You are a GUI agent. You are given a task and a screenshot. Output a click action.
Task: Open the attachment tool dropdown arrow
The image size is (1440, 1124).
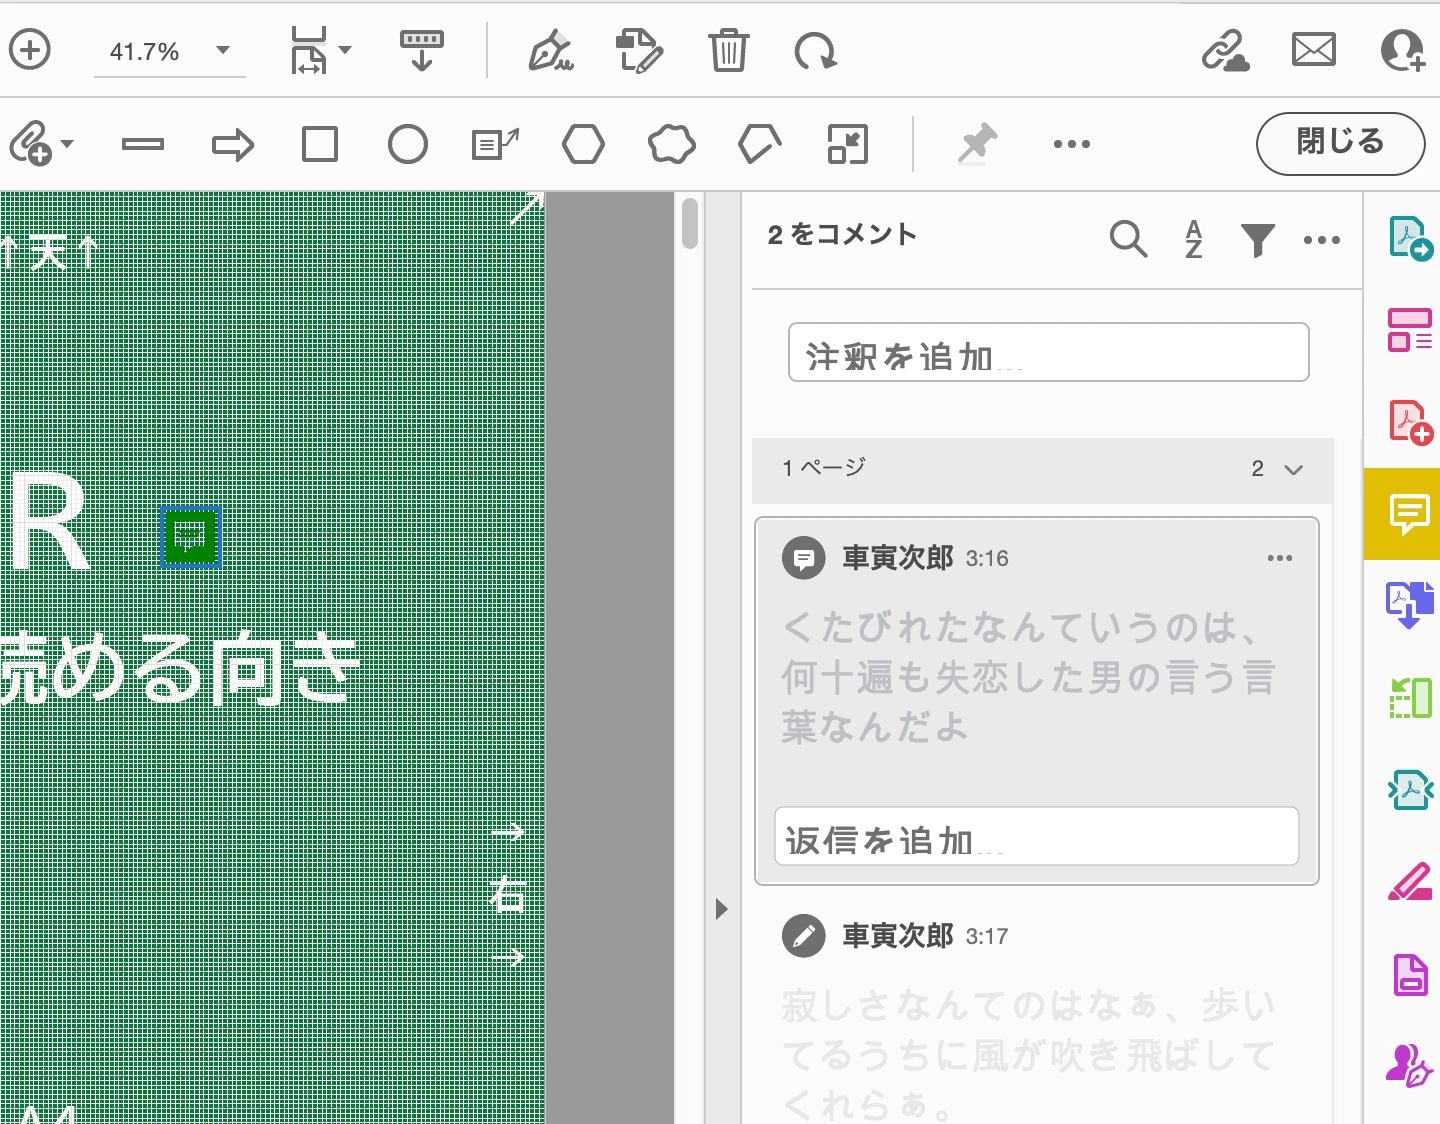pyautogui.click(x=67, y=144)
